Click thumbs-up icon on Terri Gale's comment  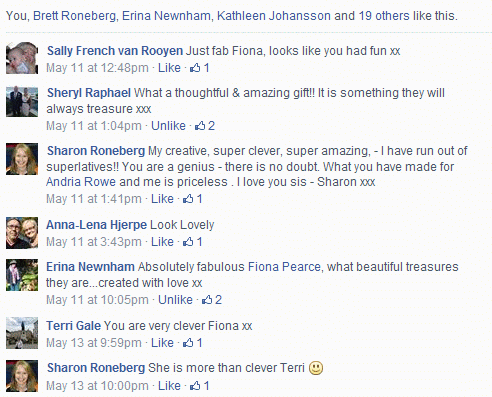click(188, 343)
